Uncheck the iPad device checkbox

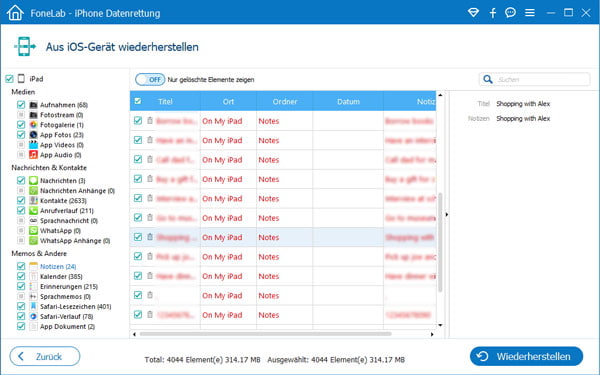point(10,79)
